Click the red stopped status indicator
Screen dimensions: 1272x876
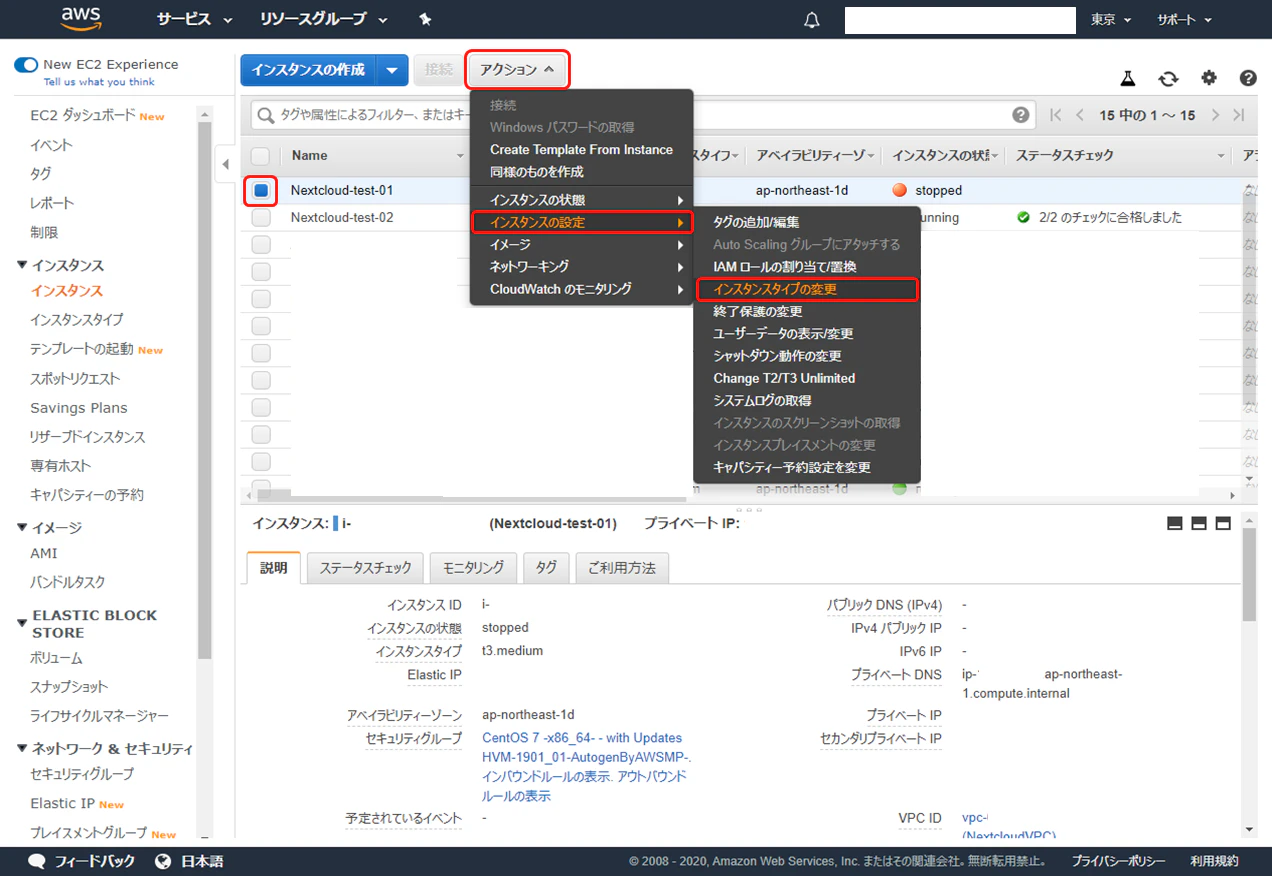pos(899,190)
